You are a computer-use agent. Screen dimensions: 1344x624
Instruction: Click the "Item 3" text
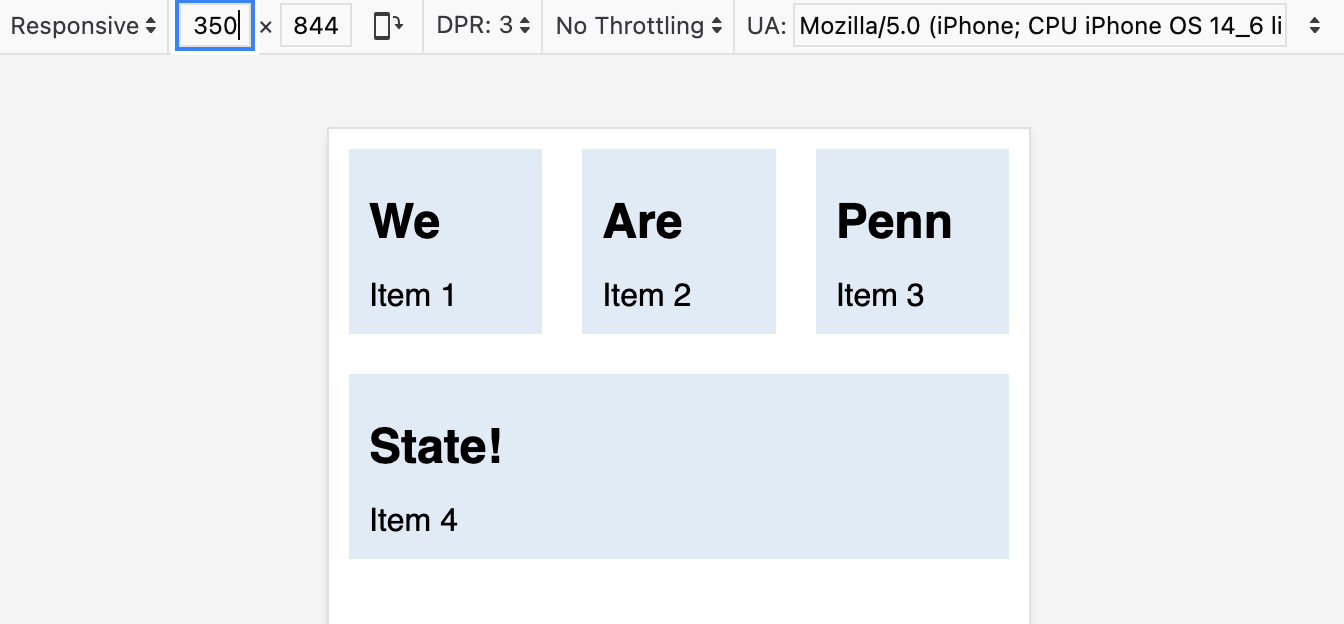click(880, 296)
